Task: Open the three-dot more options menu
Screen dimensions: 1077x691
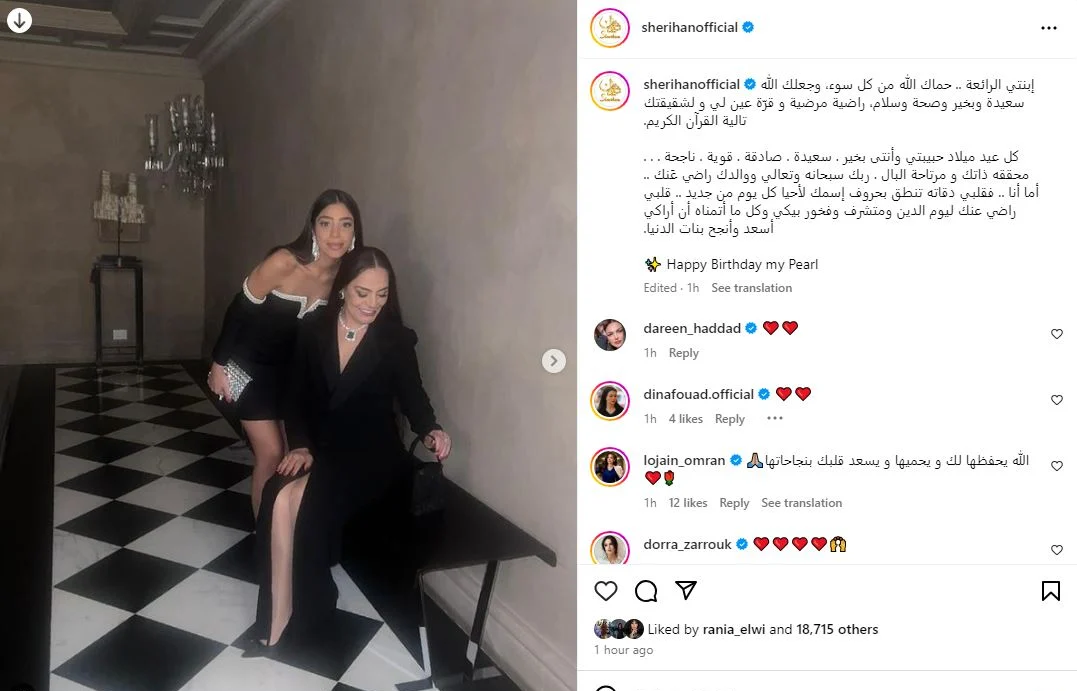Action: (x=1048, y=28)
